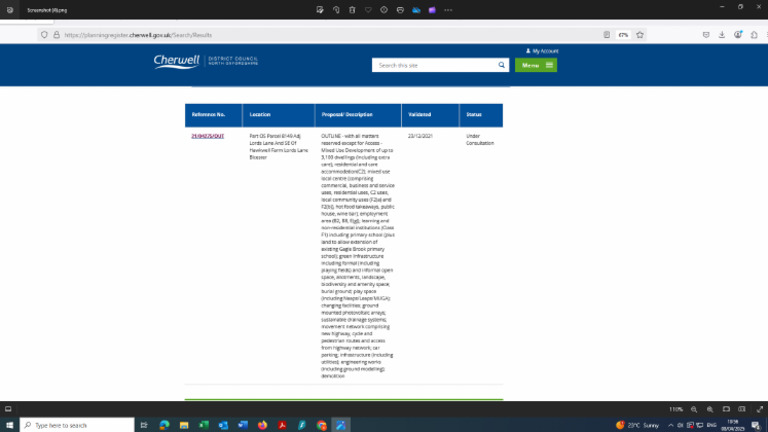Open Google Chrome from the taskbar
Screen dimensions: 768x432
321,425
